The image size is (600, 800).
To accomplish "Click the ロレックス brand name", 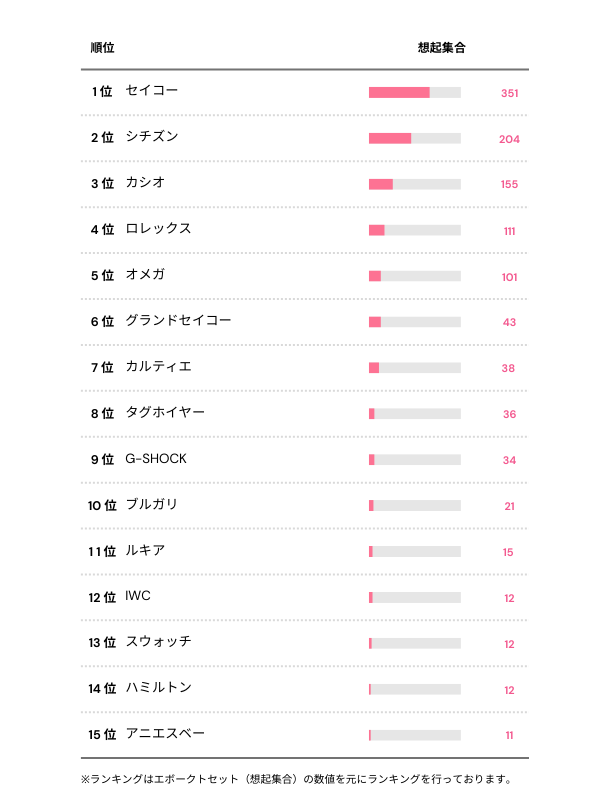I will coord(158,229).
